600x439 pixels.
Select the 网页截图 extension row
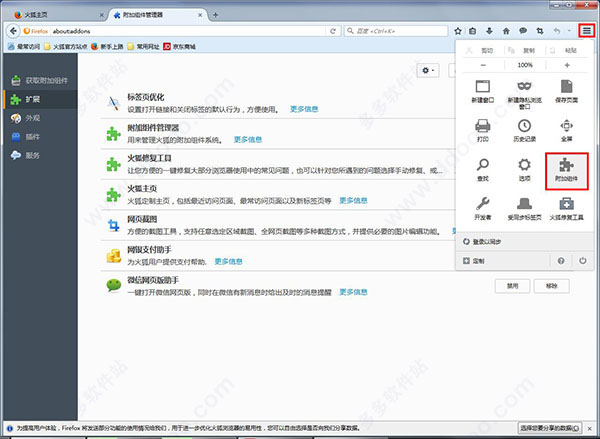click(278, 225)
